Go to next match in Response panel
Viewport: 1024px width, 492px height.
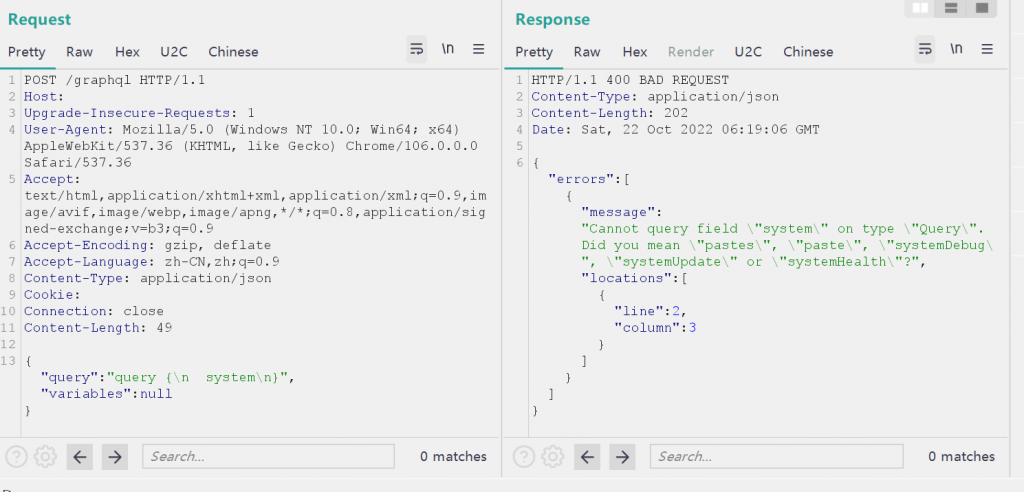tap(623, 457)
